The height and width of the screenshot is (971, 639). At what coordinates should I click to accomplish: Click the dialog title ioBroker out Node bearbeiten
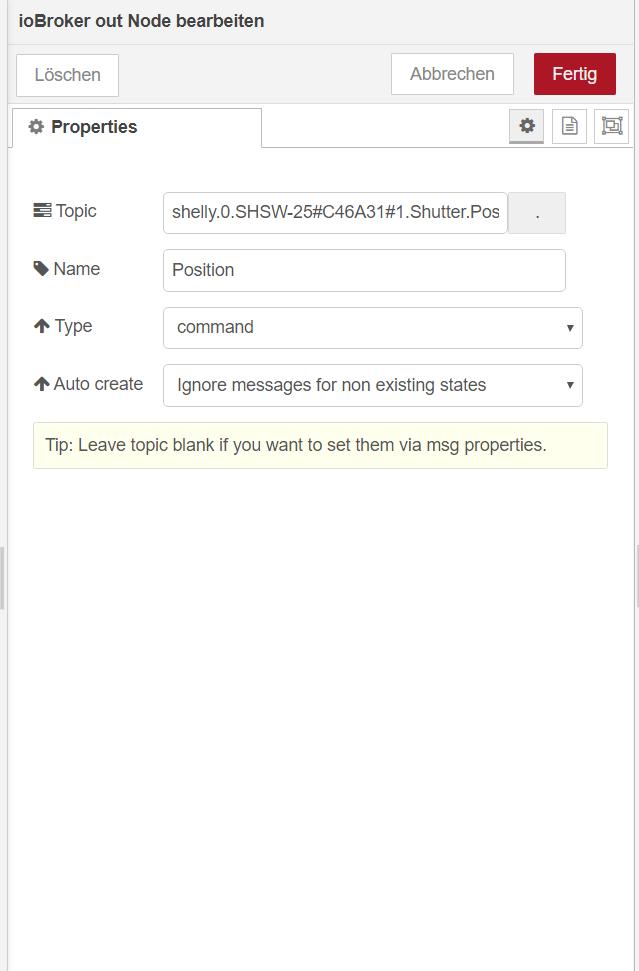[141, 21]
